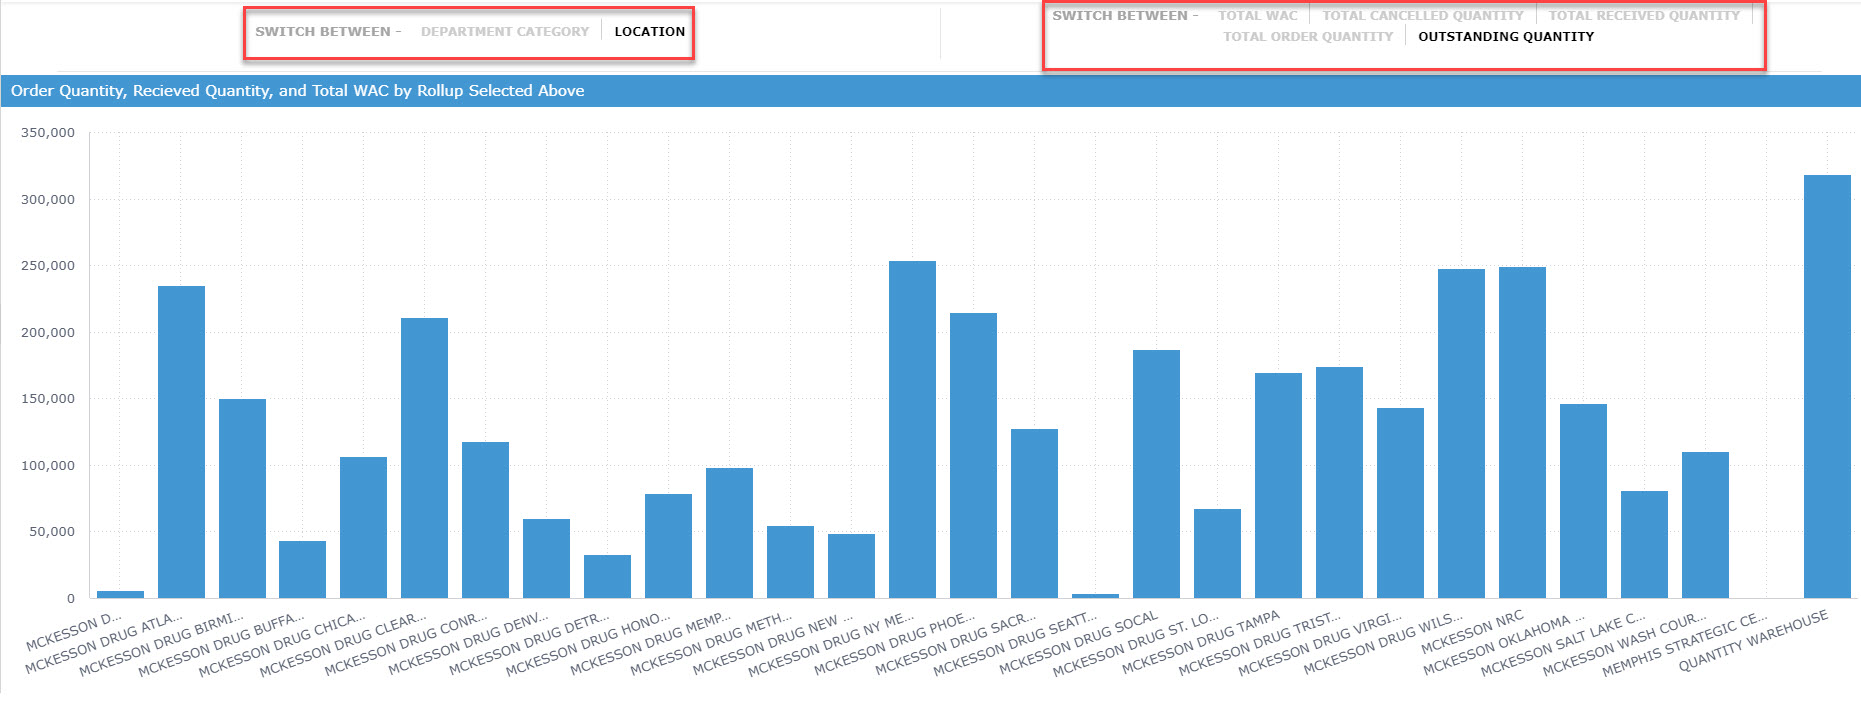Switch rollup to Department Category
This screenshot has width=1861, height=709.
point(505,32)
